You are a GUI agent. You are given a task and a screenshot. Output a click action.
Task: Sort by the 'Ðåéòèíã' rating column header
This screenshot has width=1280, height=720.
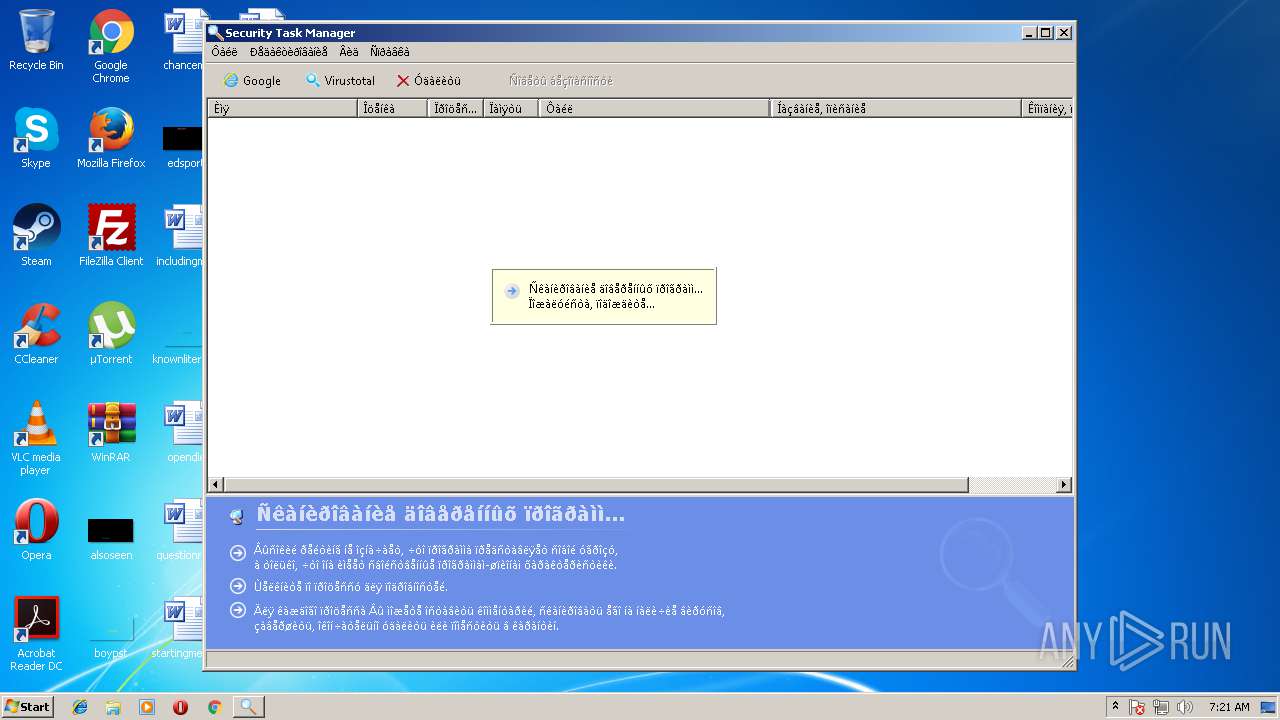pyautogui.click(x=393, y=108)
